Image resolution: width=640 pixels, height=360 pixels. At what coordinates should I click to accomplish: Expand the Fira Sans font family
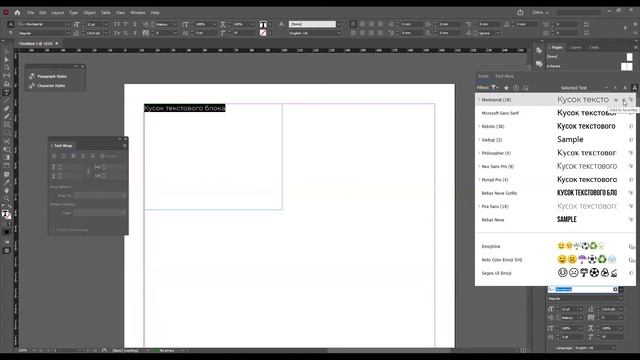(x=479, y=207)
